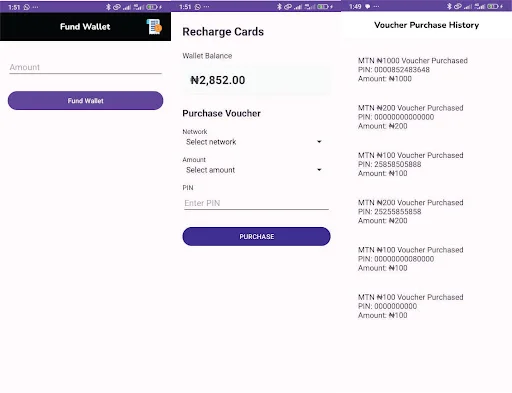Click the Purchase Voucher heading
Screen dimensions: 512x393
click(221, 113)
